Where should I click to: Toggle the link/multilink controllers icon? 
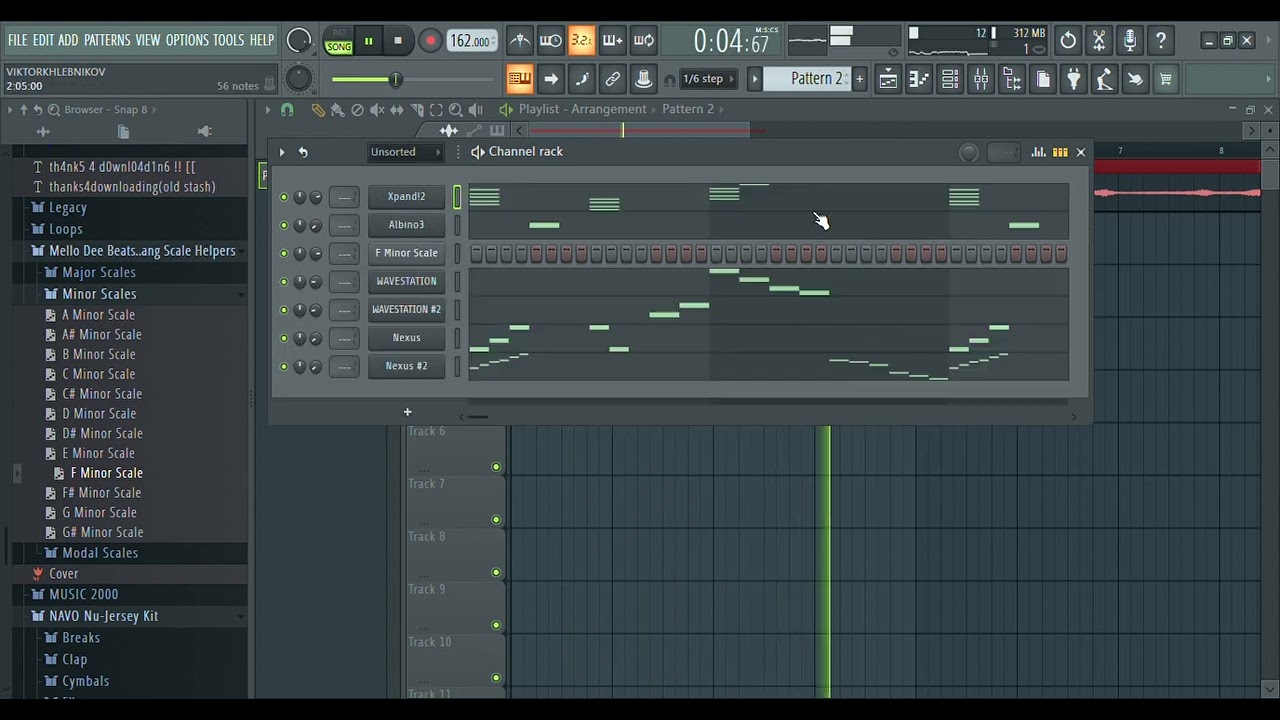(613, 79)
